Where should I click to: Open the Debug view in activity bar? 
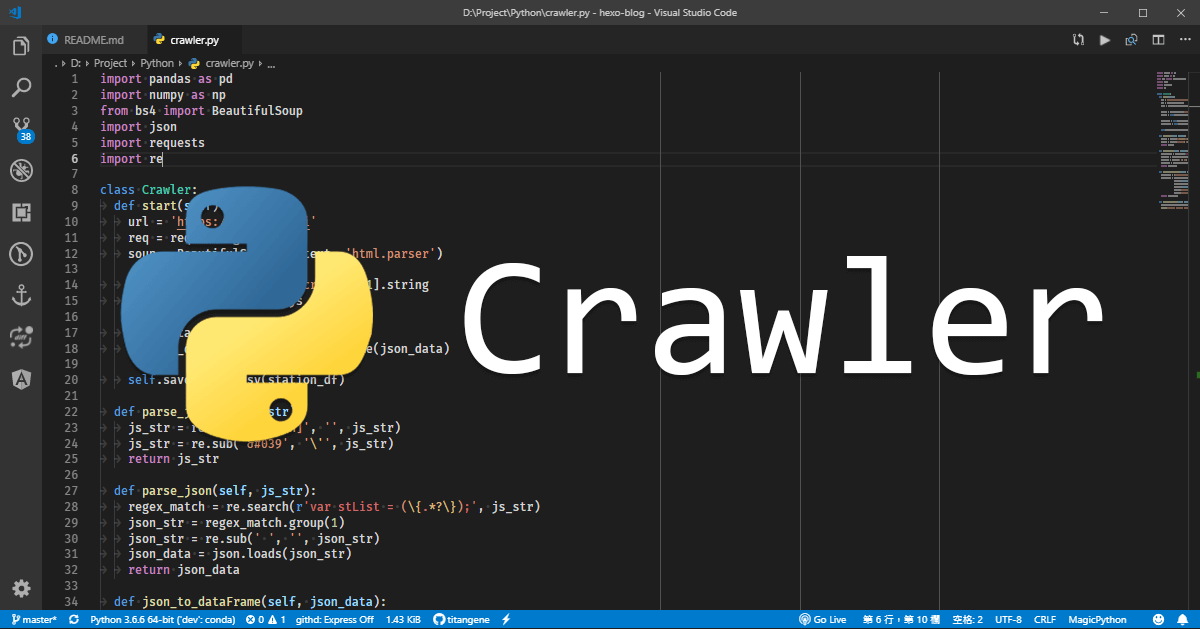coord(21,171)
